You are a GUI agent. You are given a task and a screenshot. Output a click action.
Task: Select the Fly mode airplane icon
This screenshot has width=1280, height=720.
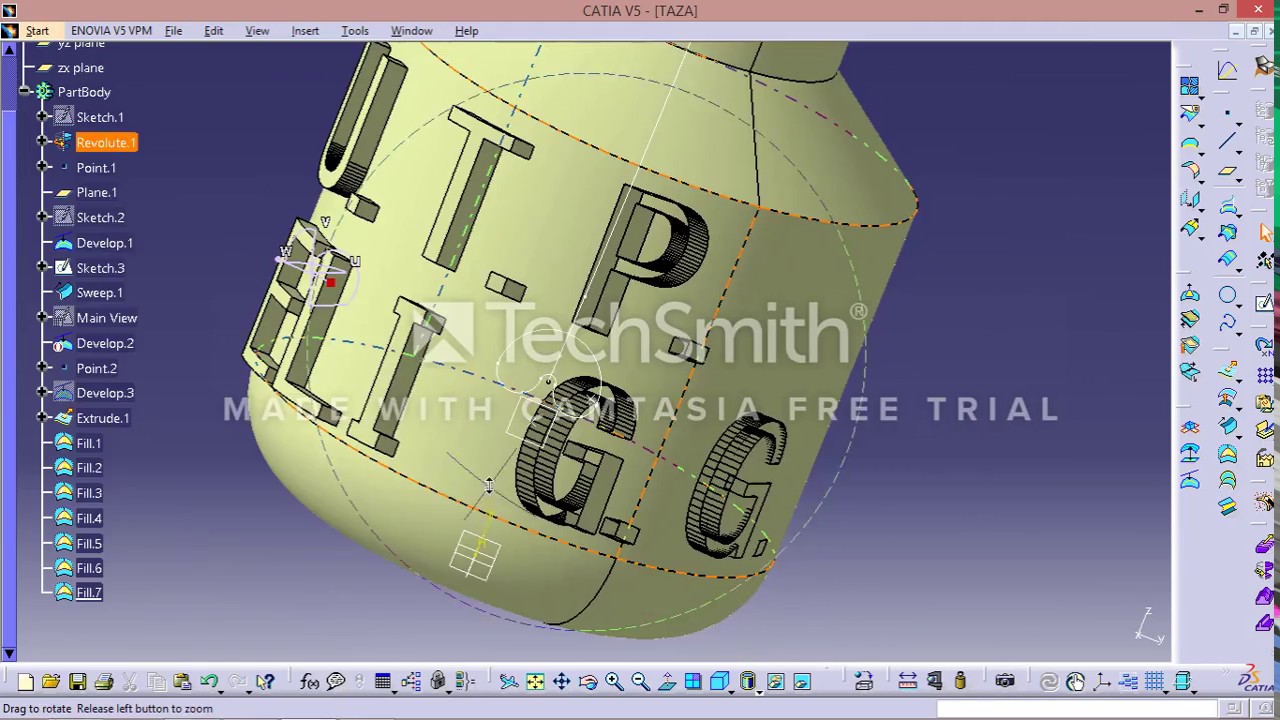click(x=509, y=682)
